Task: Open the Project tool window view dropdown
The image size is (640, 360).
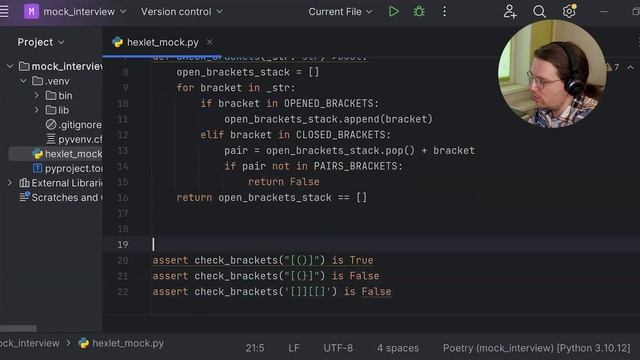Action: 40,42
